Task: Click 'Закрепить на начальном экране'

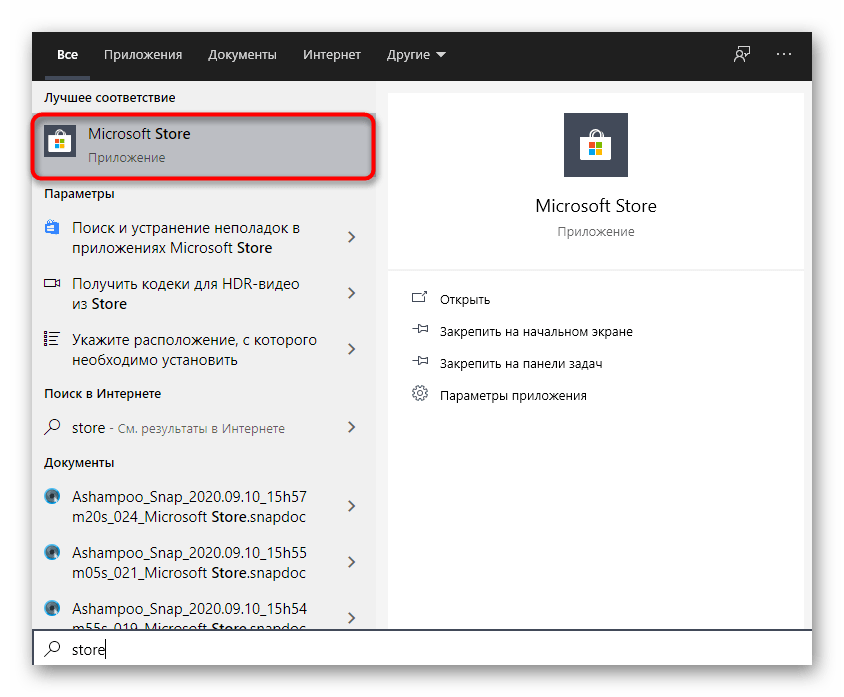Action: 536,331
